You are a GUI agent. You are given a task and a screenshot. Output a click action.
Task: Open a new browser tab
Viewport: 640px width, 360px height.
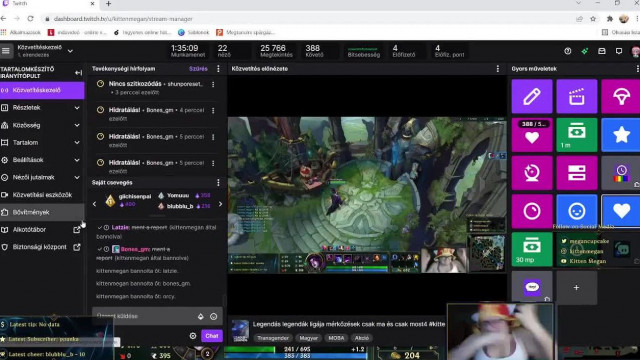(x=108, y=4)
